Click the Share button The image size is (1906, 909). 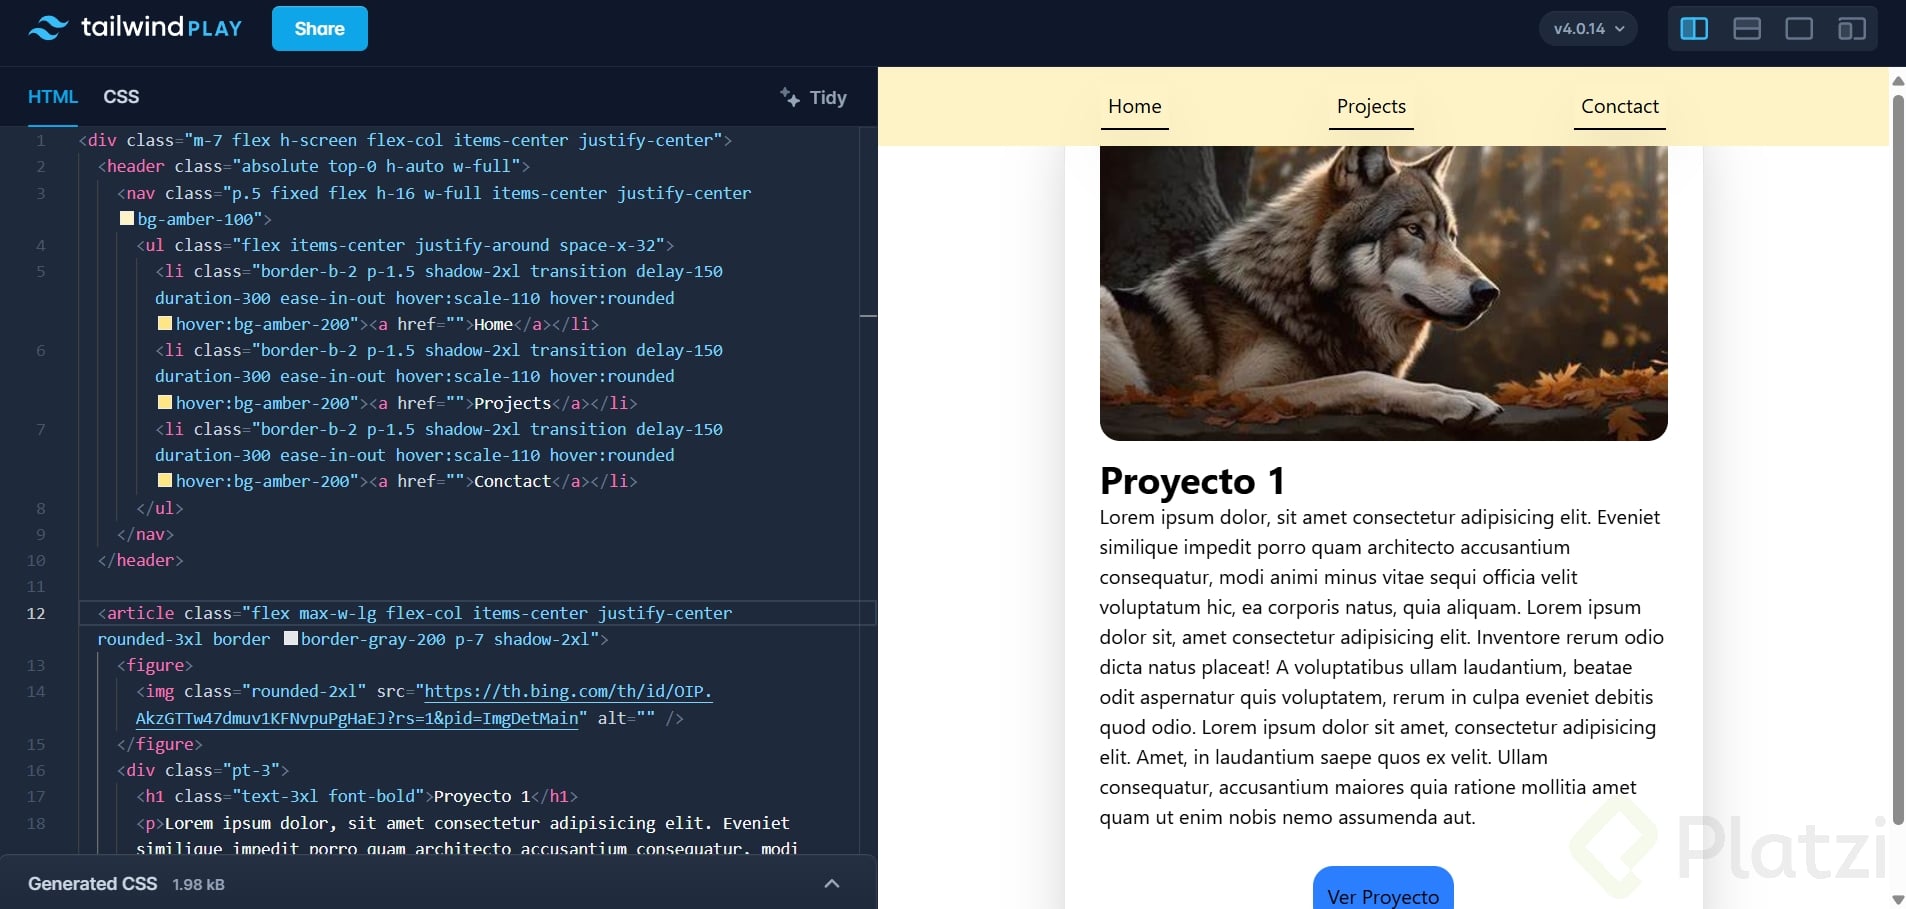coord(319,27)
